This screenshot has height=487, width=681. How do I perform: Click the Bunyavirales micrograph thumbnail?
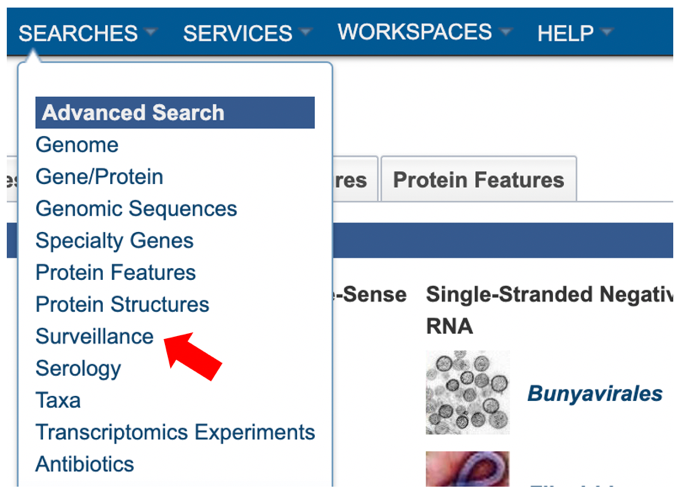468,393
